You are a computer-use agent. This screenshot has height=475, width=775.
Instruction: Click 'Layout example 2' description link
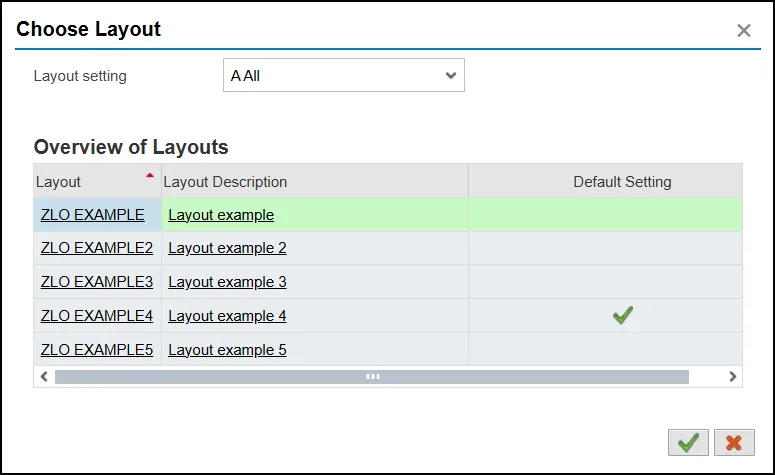227,248
